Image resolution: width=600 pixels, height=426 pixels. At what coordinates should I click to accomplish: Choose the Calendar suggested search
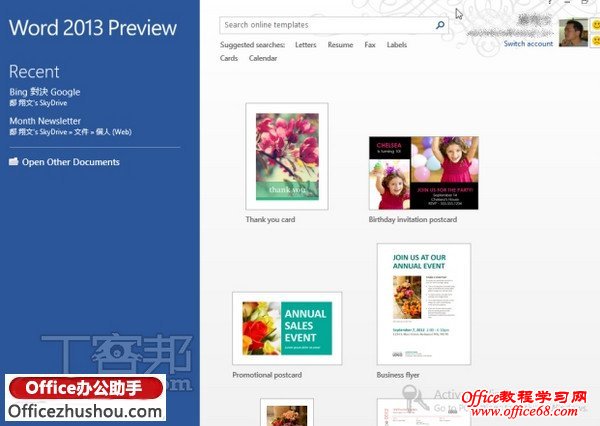pyautogui.click(x=263, y=58)
